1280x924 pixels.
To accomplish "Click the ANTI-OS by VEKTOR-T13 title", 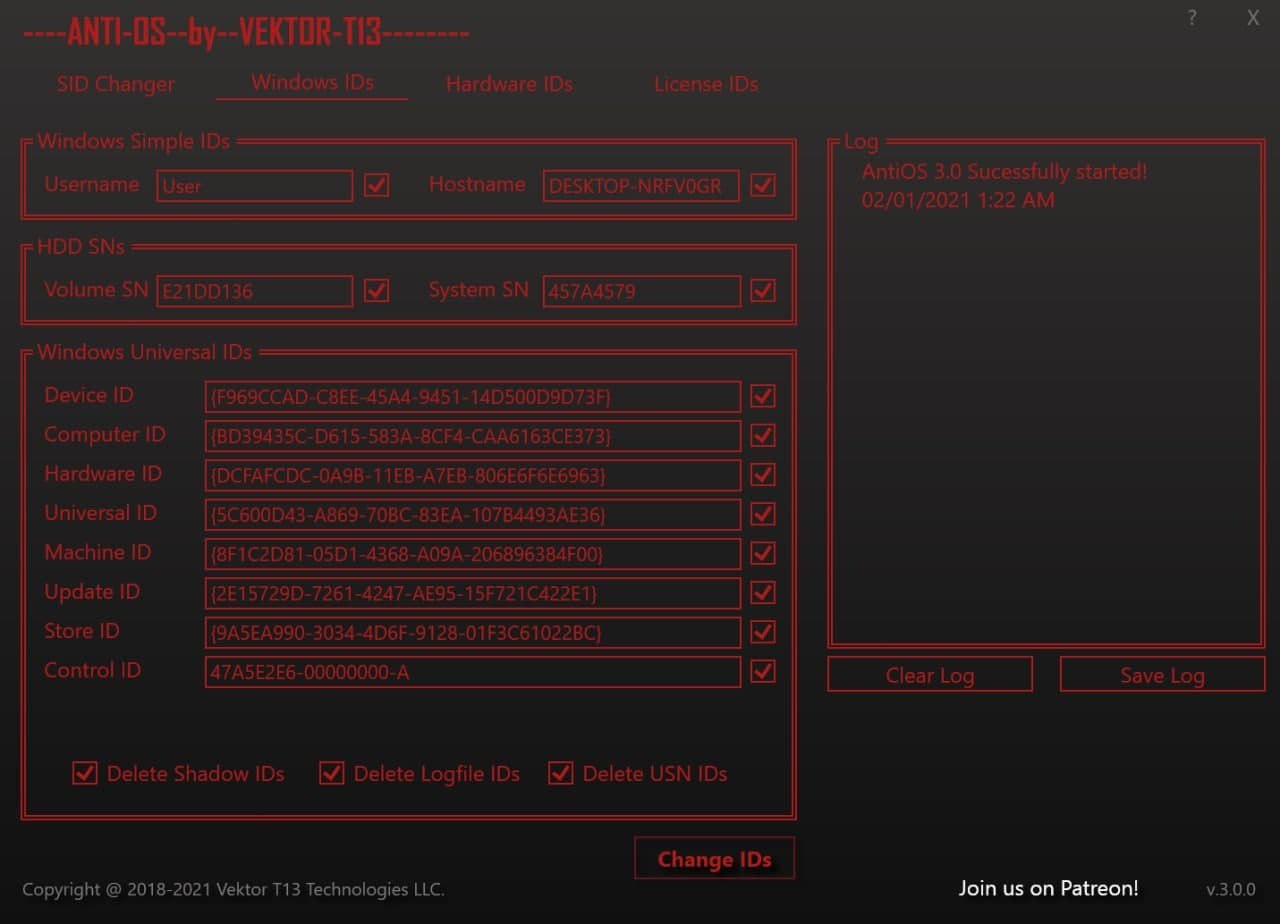I will [x=246, y=33].
